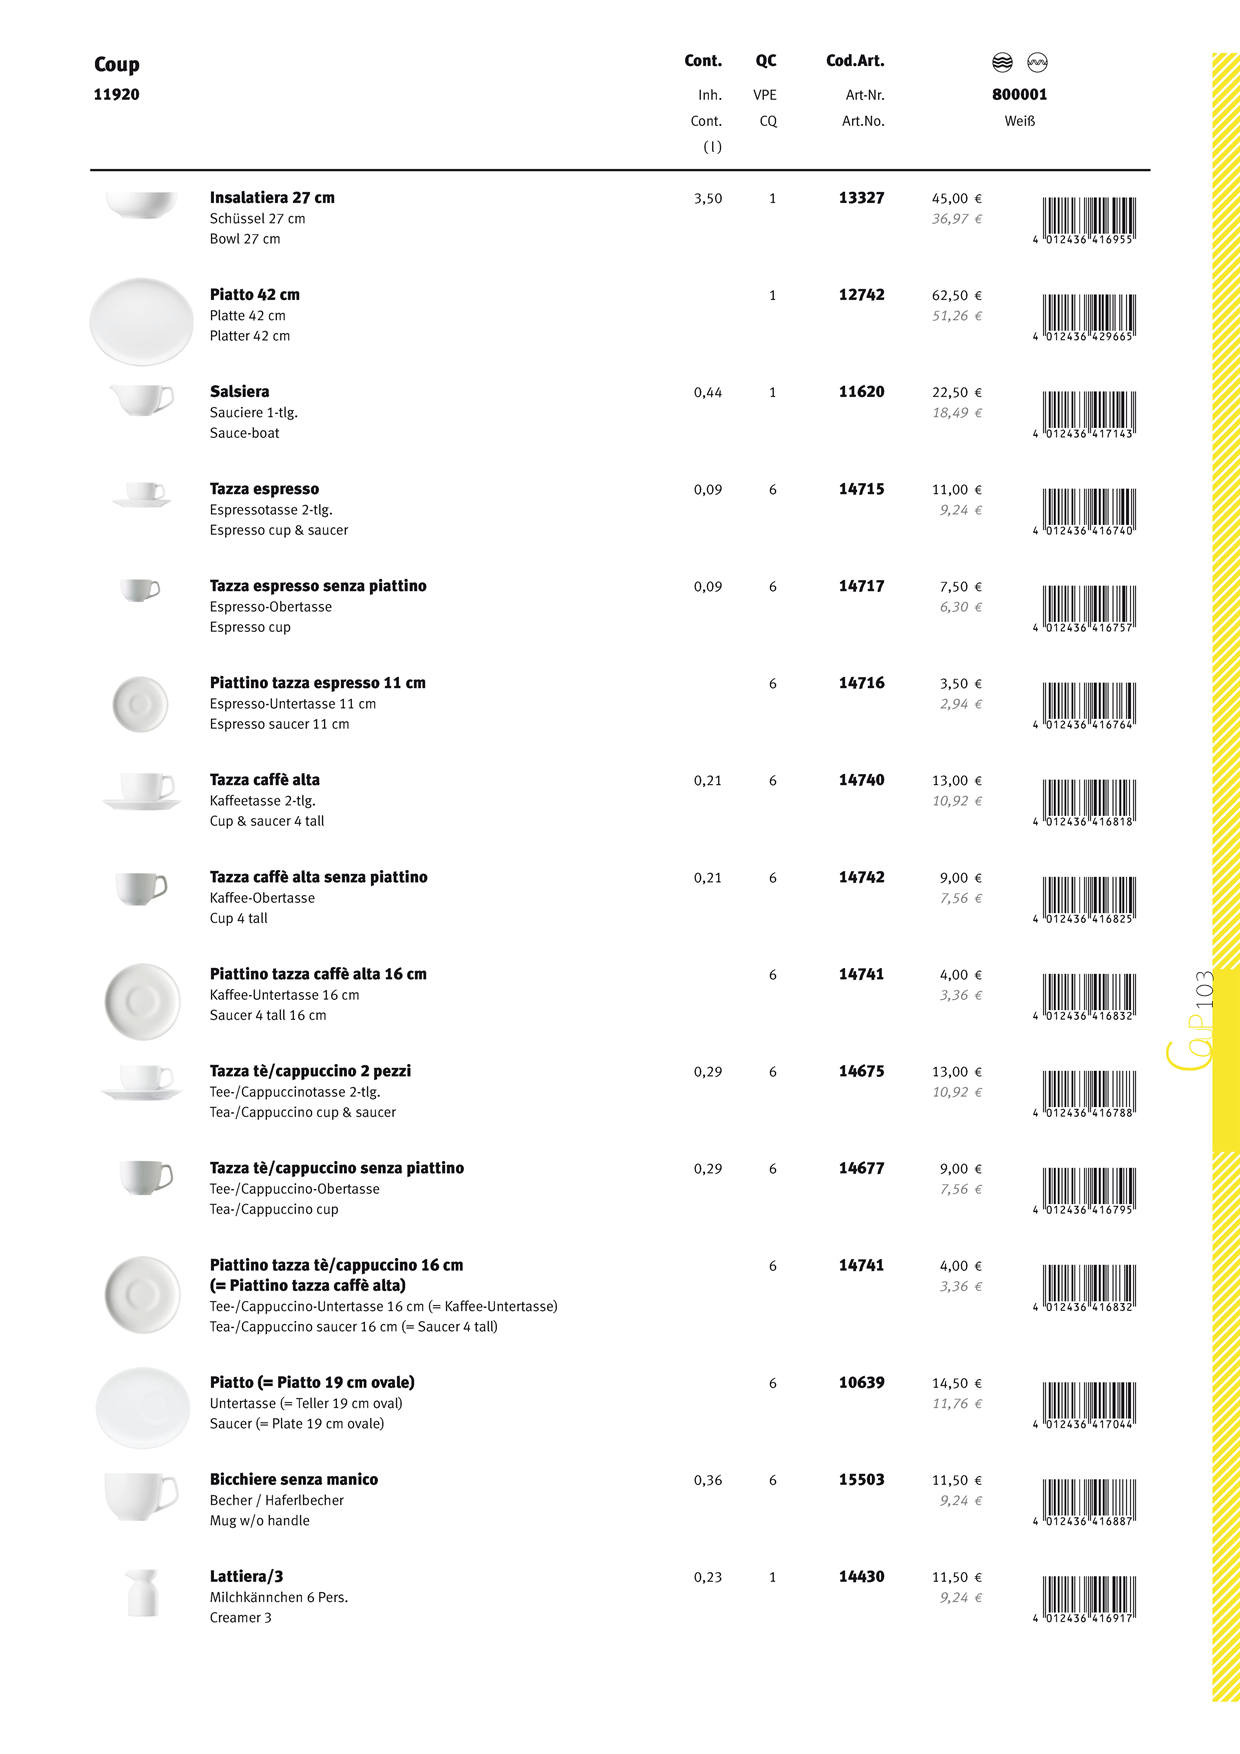1240x1754 pixels.
Task: Click the barcode for article 14430
Action: click(1087, 1599)
